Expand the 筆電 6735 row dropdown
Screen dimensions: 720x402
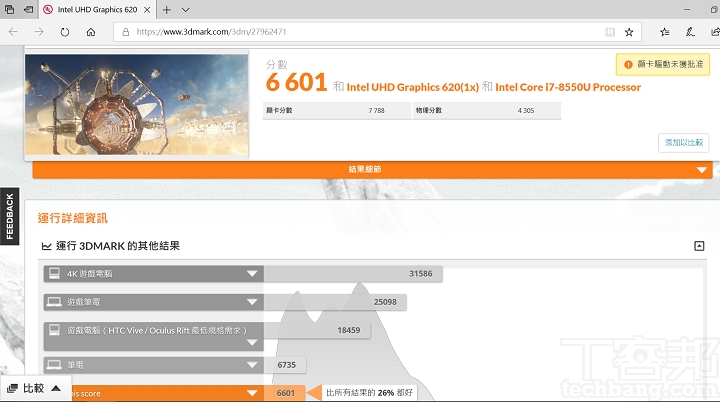(252, 365)
